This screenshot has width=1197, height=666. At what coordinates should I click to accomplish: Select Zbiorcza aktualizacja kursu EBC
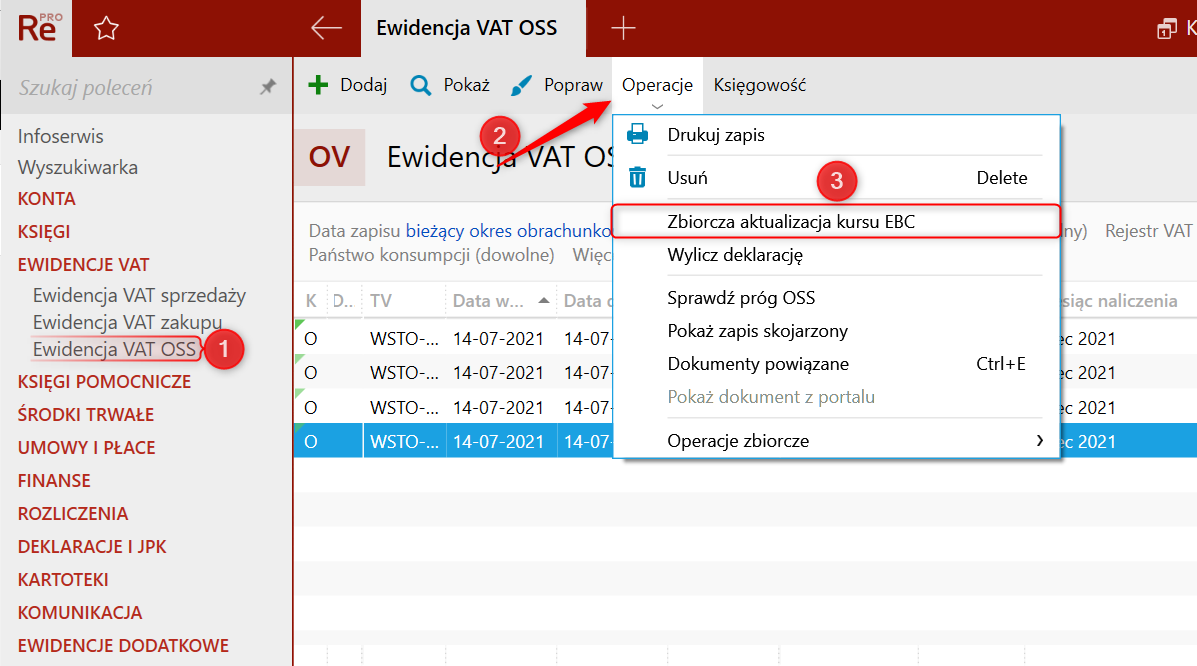[836, 221]
